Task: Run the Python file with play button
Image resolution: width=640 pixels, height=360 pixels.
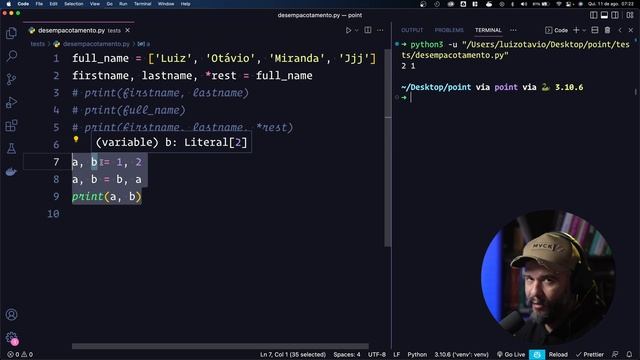Action: 348,30
